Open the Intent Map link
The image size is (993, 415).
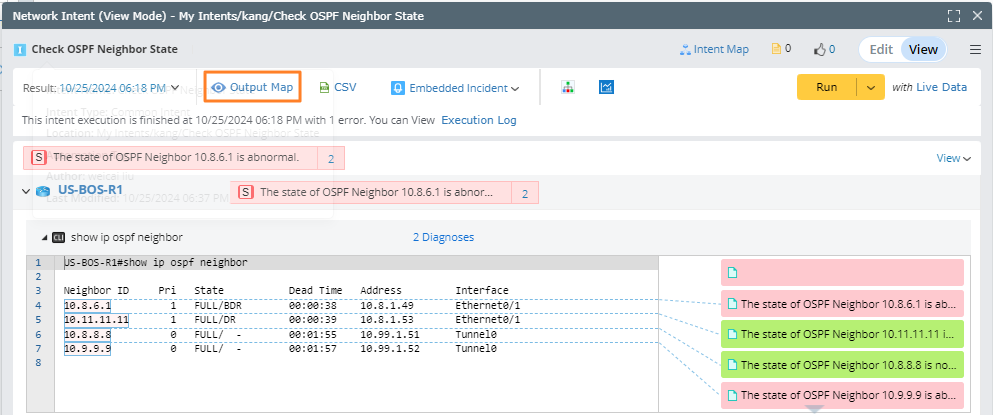tap(714, 49)
